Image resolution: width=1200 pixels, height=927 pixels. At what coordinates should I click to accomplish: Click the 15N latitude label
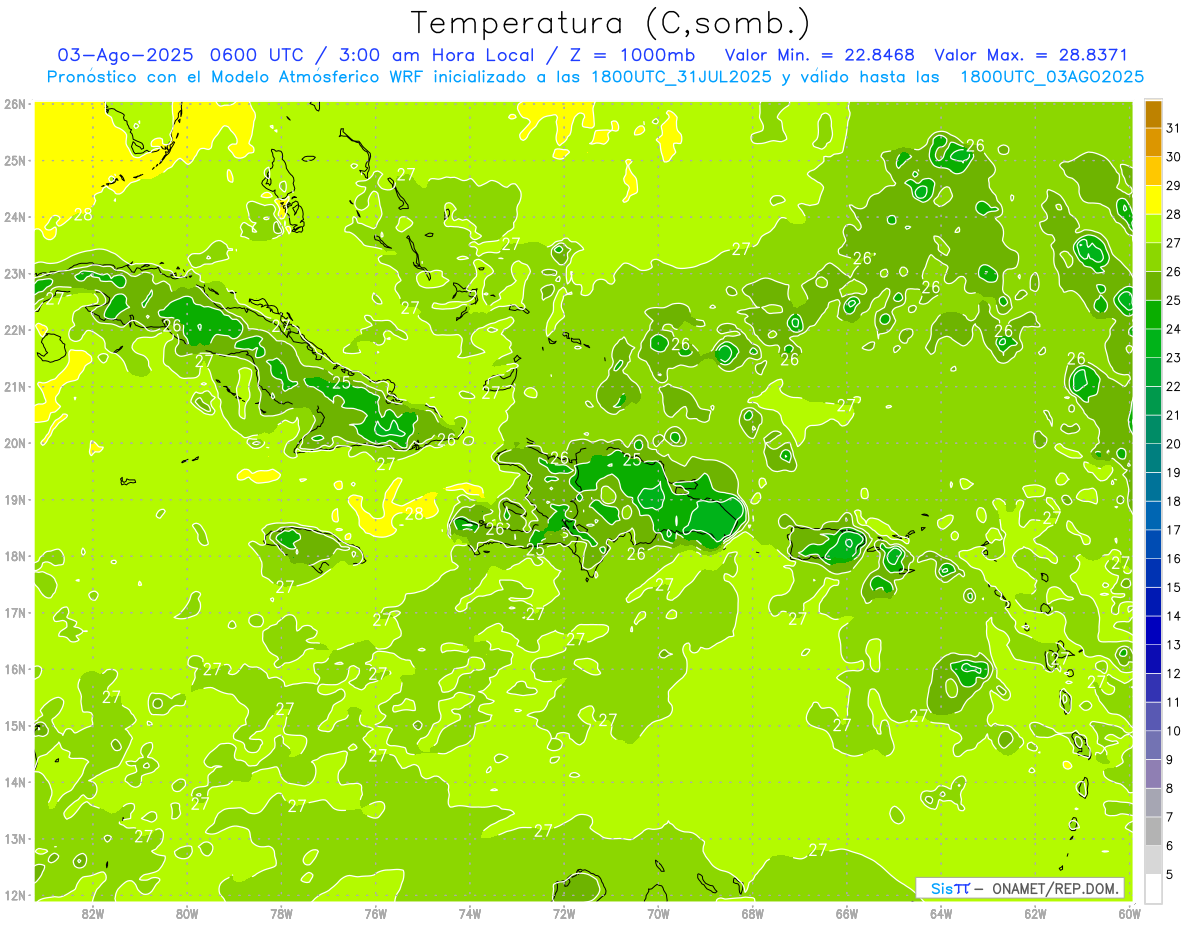point(15,725)
